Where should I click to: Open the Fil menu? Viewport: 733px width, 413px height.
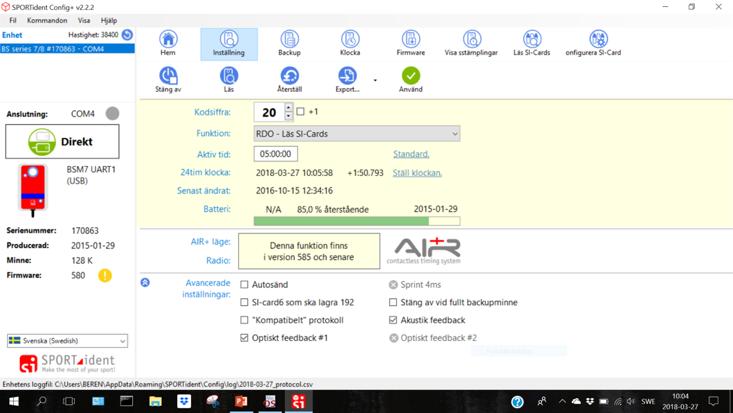[13, 20]
